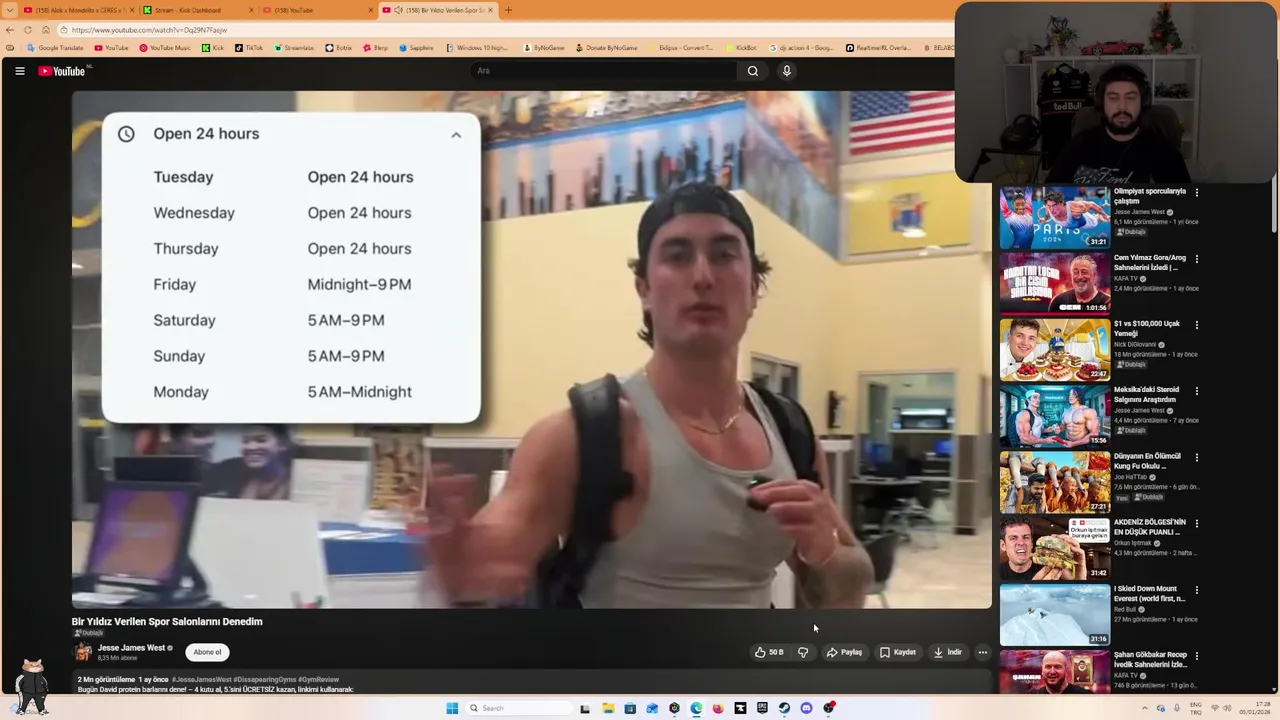Open the TikTok bookmark

[248, 48]
